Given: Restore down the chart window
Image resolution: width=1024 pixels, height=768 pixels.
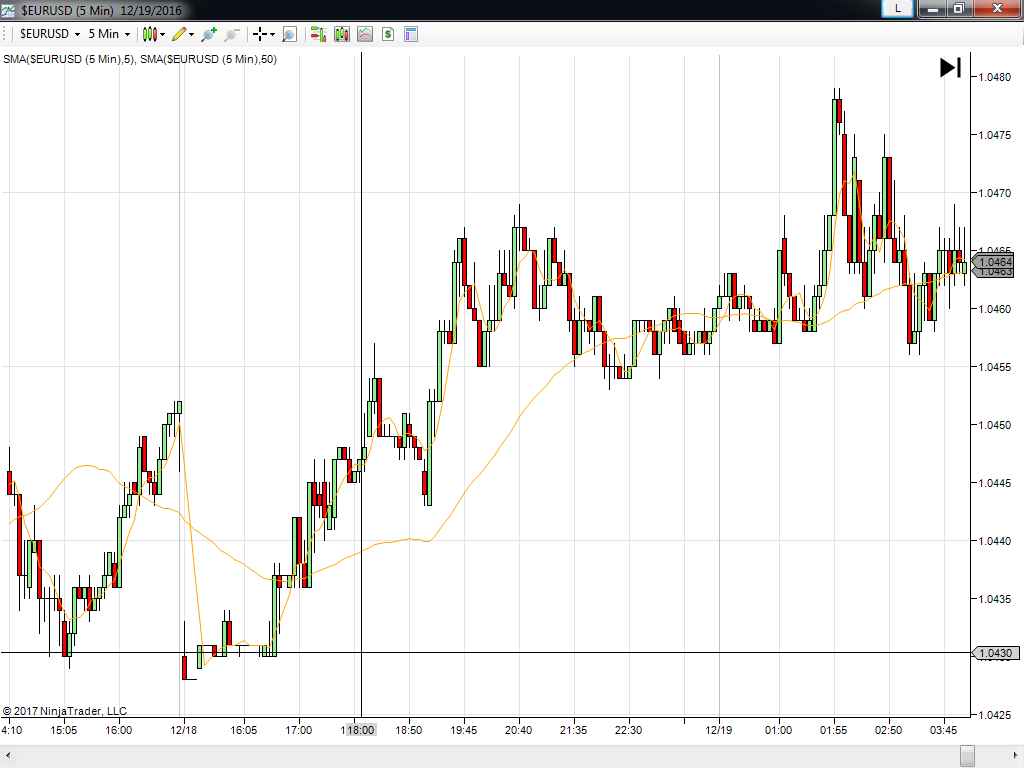Looking at the screenshot, I should point(959,8).
